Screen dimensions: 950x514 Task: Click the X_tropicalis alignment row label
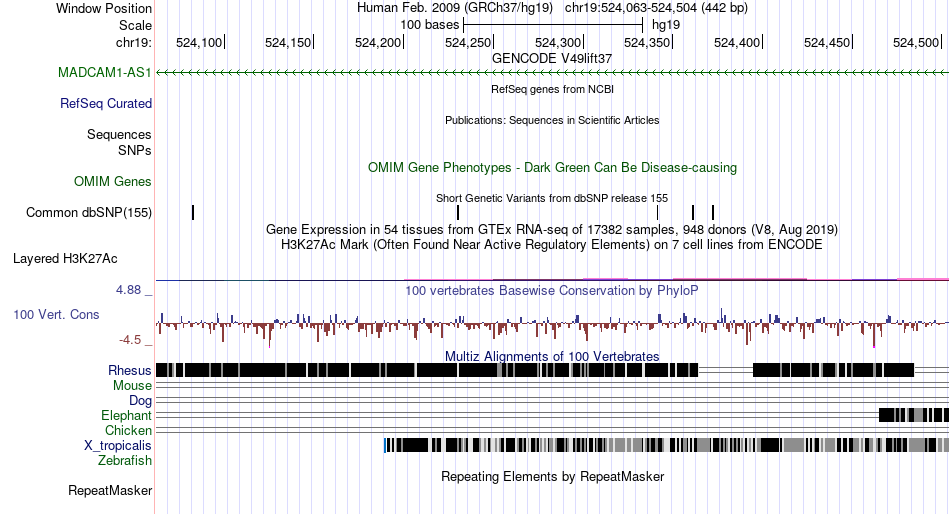click(117, 446)
